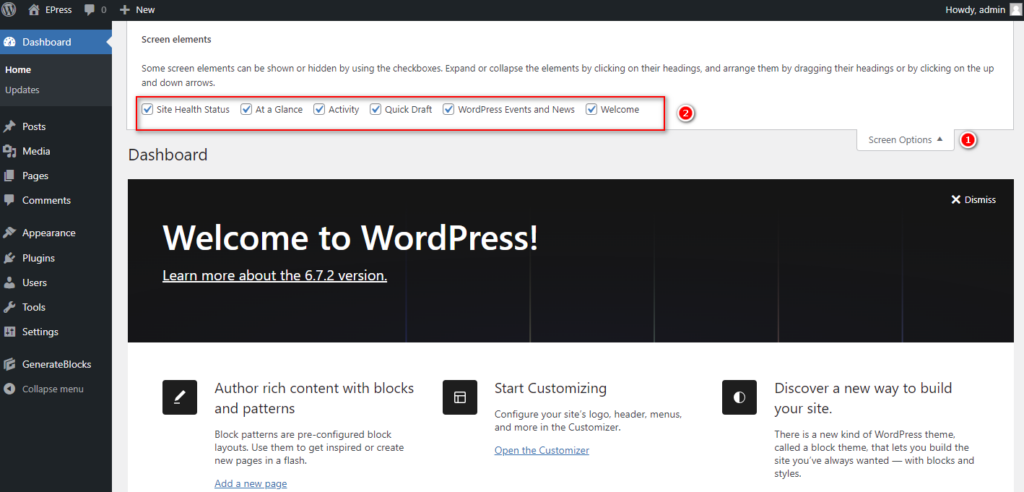Screen dimensions: 1024x492
Task: Uncheck the Welcome checkbox
Action: click(592, 109)
